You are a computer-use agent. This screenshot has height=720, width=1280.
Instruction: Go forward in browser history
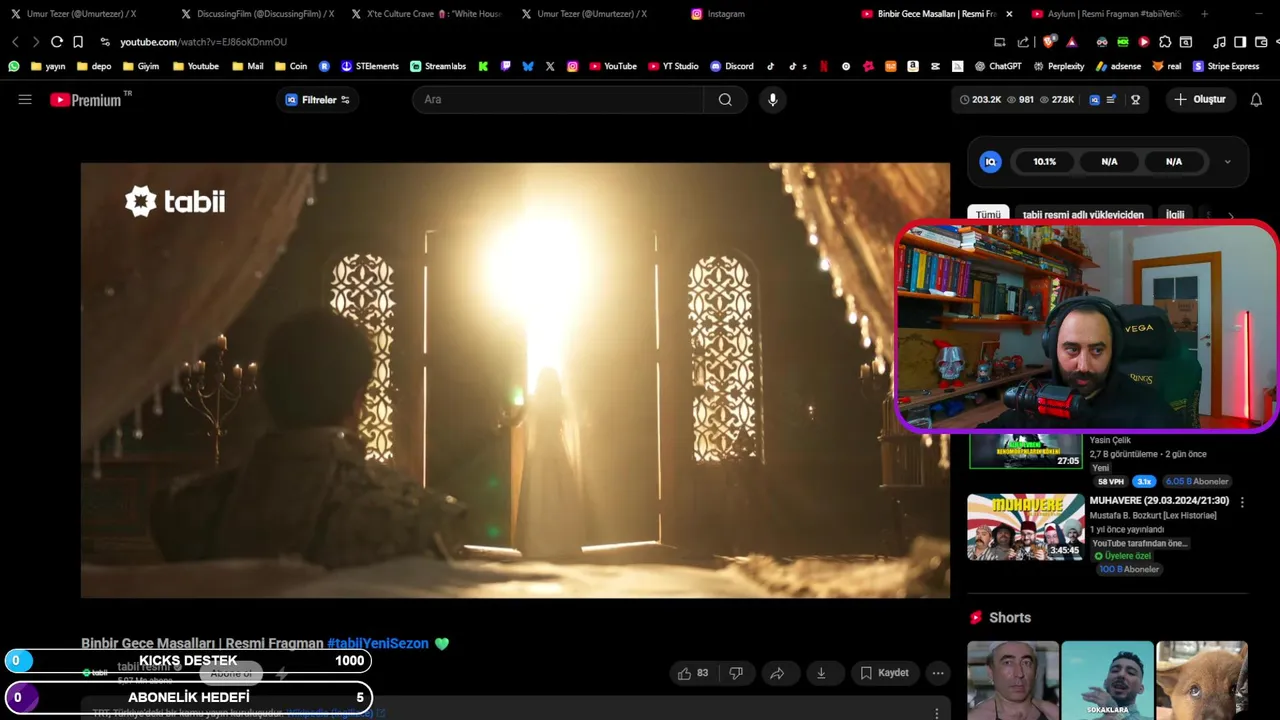click(35, 42)
